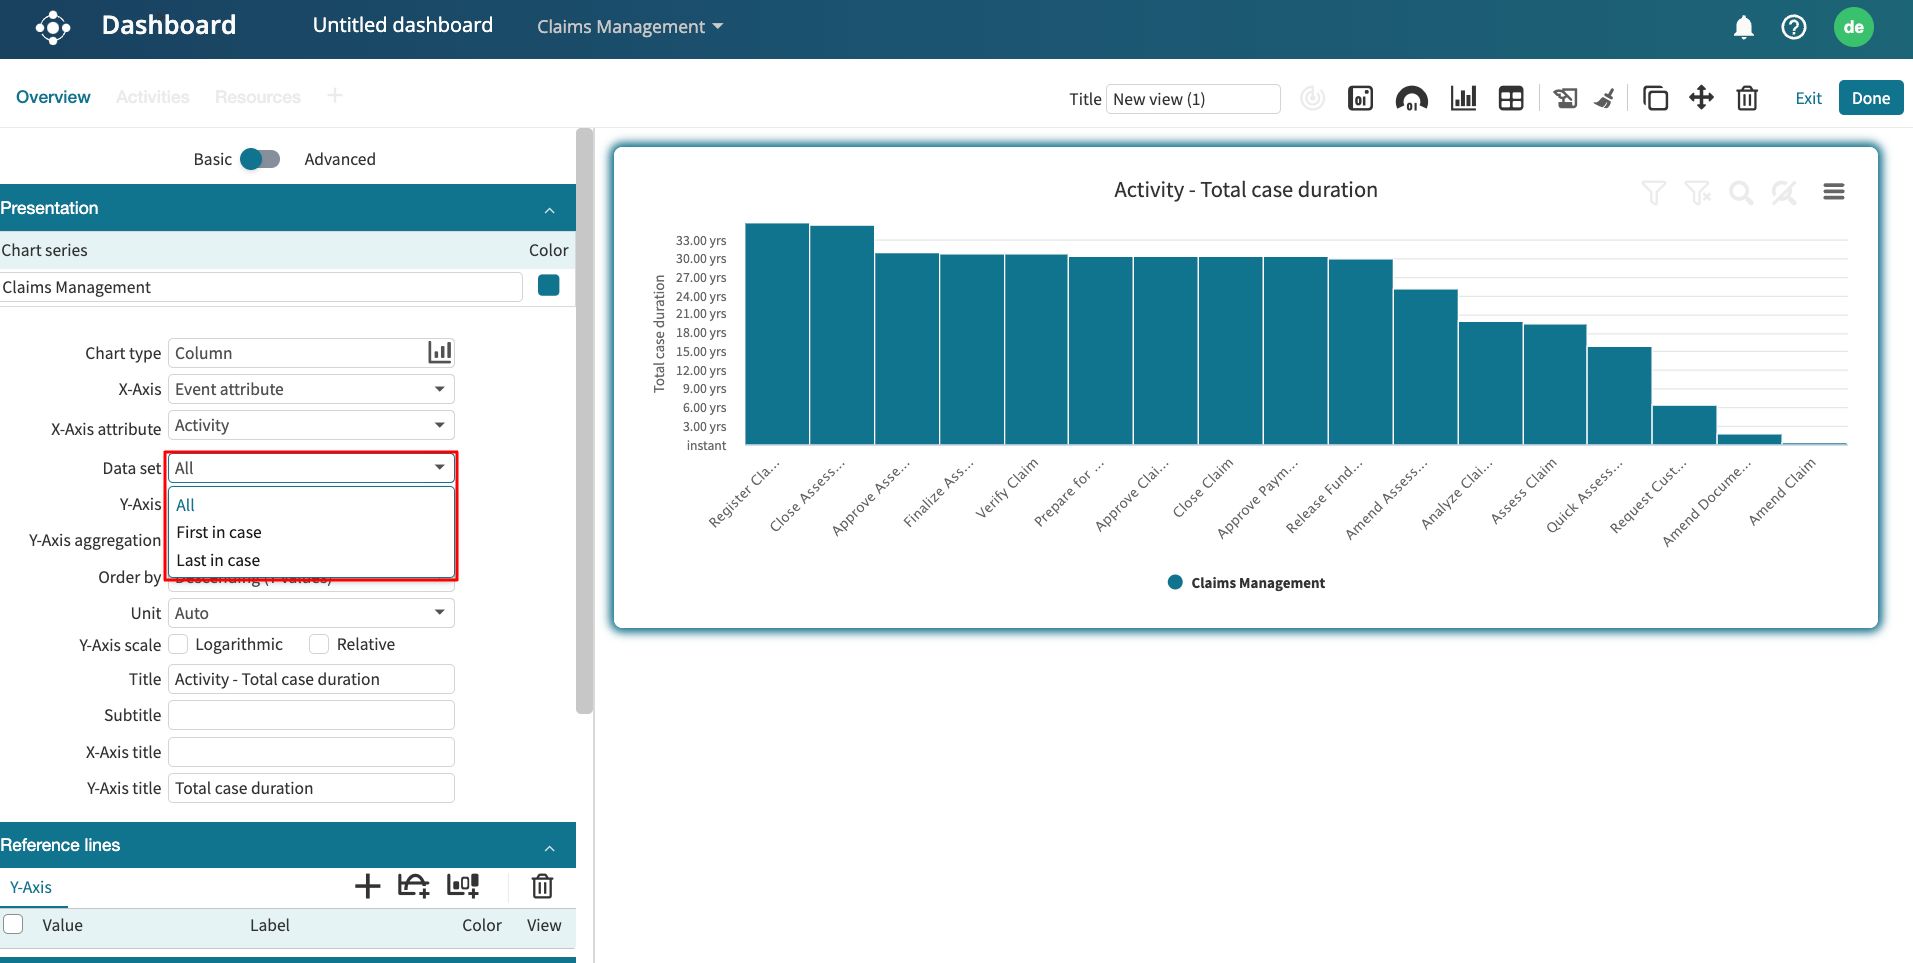The height and width of the screenshot is (963, 1913).
Task: Click the table widget icon in toolbar
Action: [1510, 98]
